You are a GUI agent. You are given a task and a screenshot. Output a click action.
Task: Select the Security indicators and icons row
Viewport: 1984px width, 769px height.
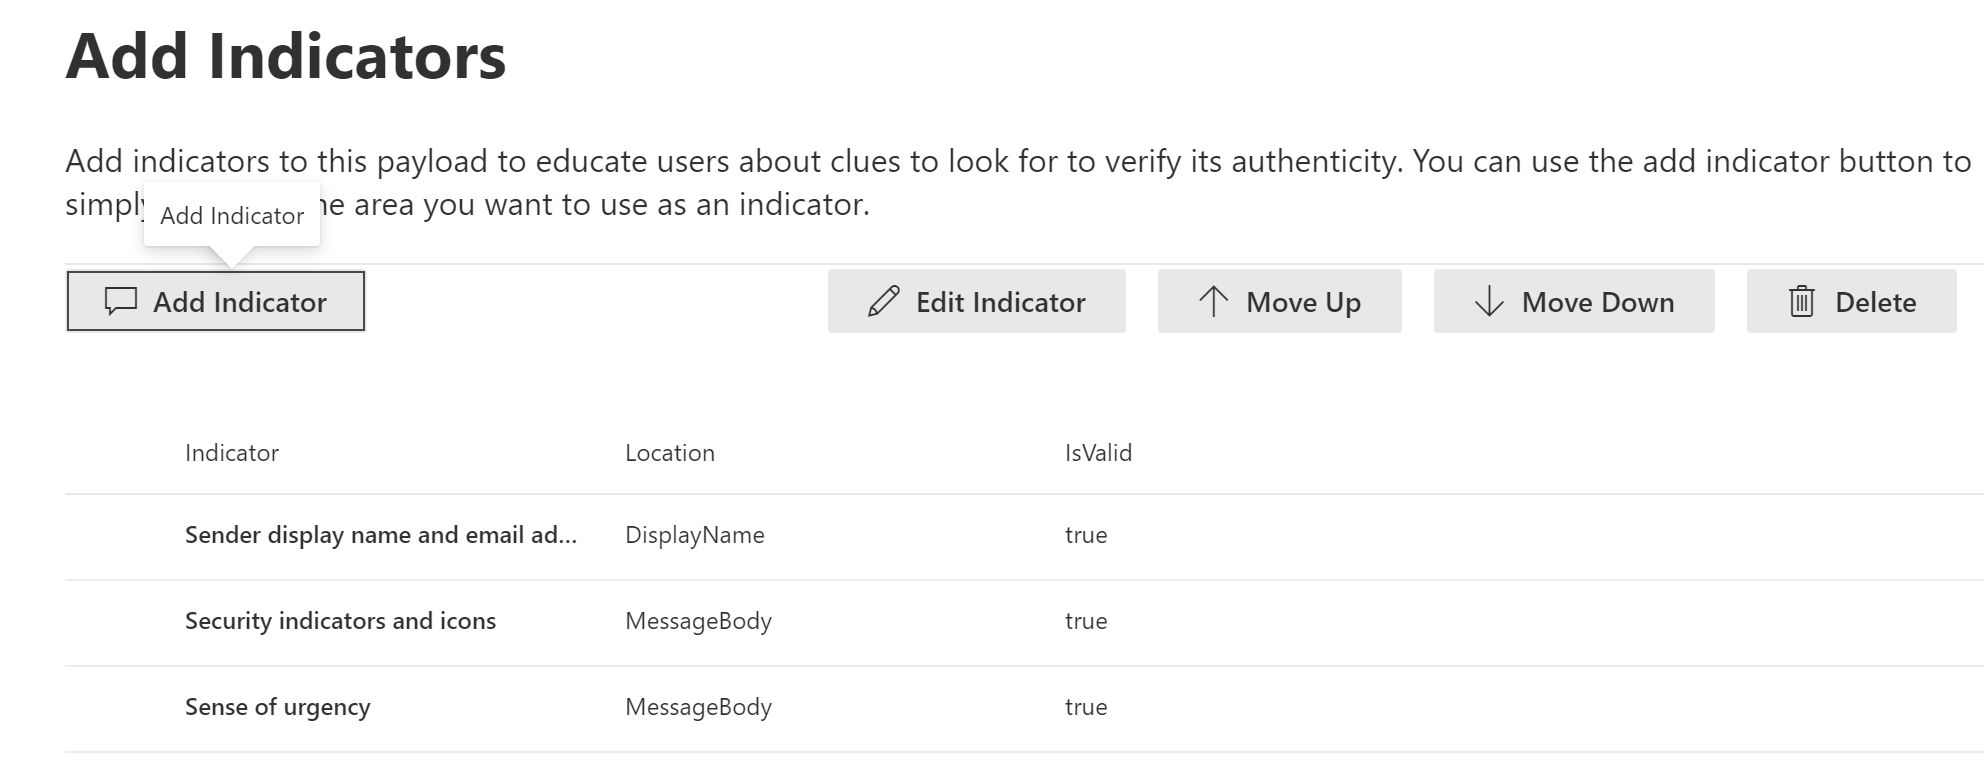(340, 621)
